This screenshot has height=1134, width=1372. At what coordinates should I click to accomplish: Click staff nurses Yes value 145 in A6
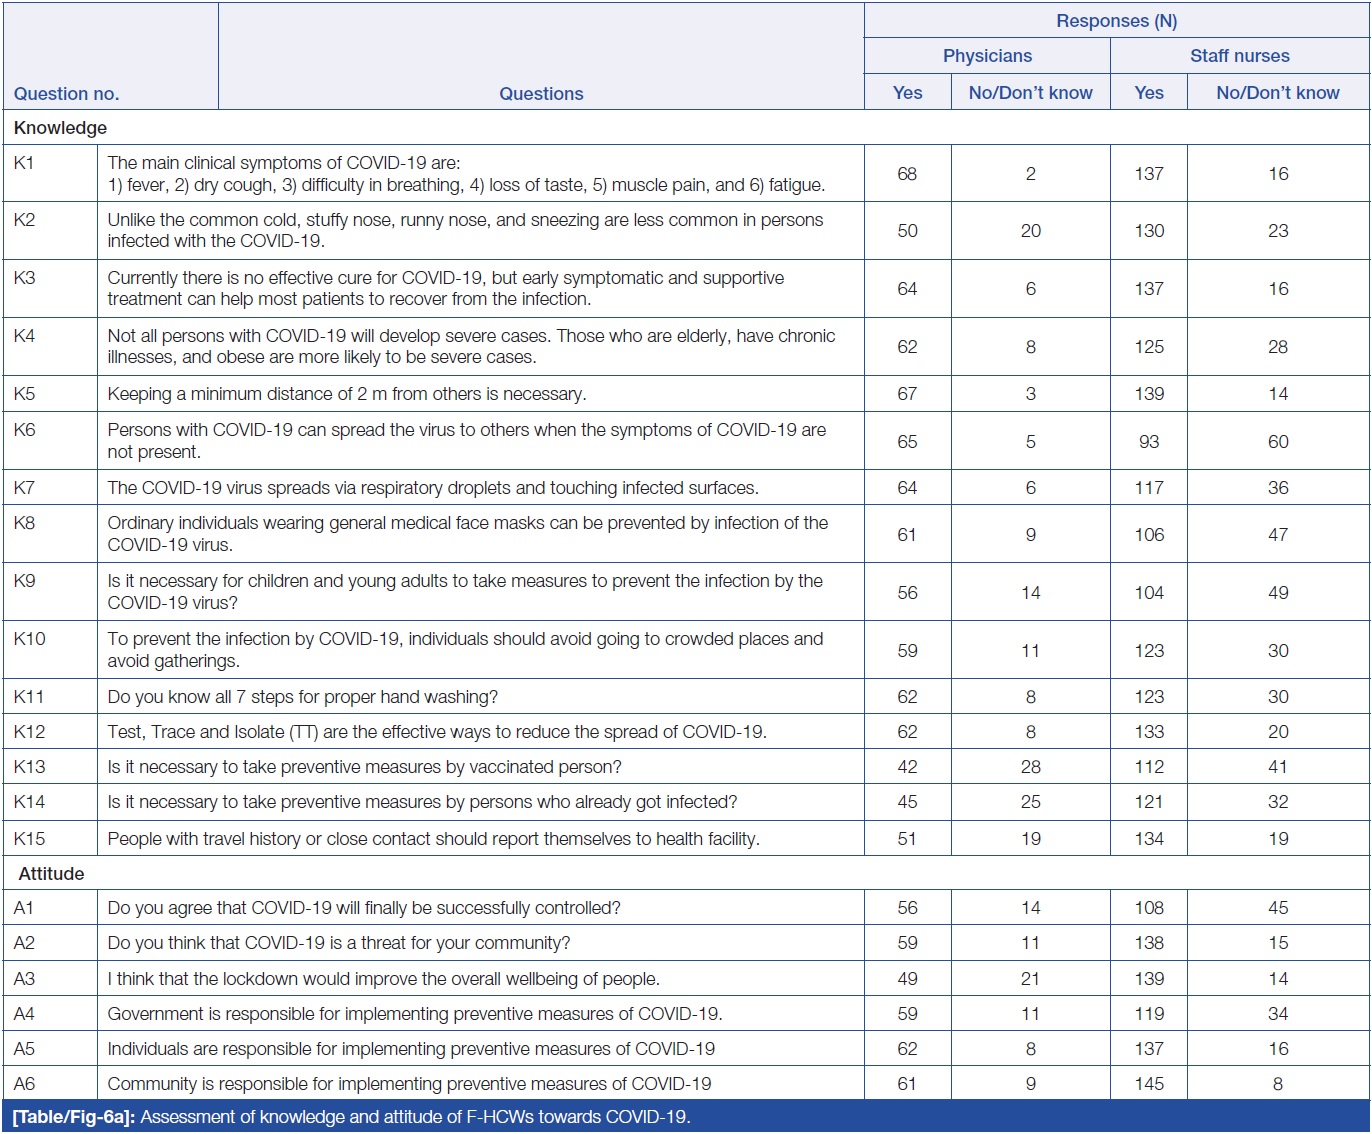tap(1148, 1084)
